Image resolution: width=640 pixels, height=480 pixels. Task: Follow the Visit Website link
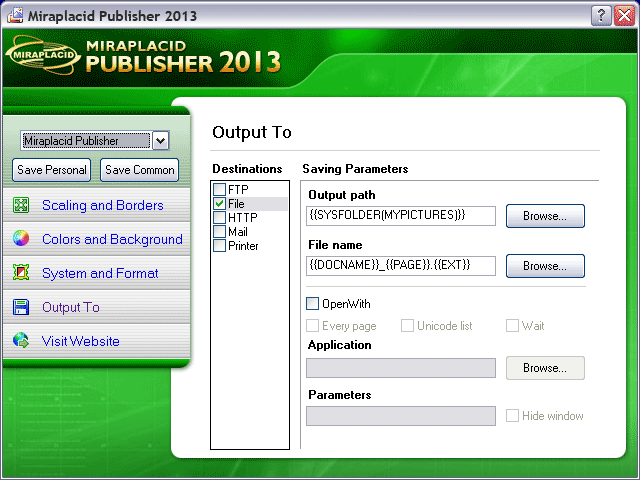tap(80, 341)
